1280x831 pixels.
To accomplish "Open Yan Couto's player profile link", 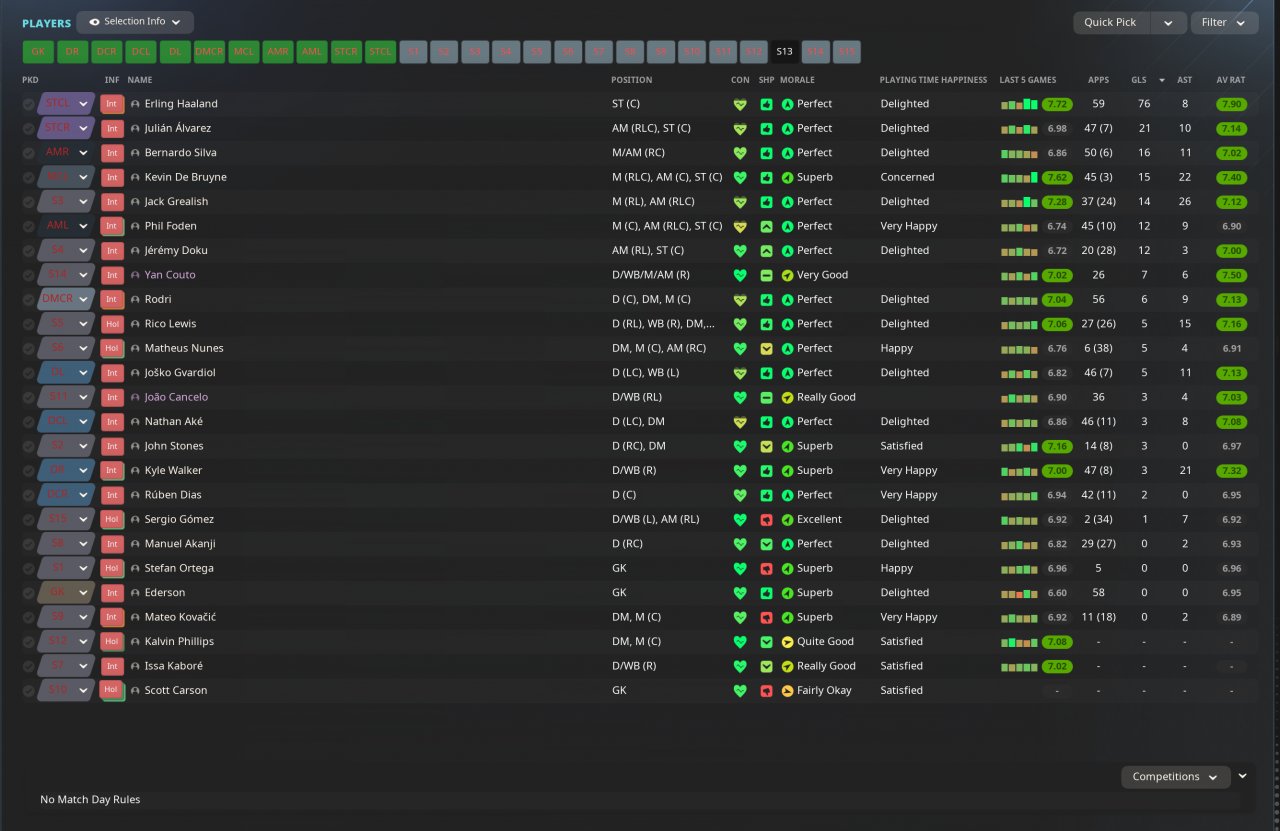I will [170, 275].
